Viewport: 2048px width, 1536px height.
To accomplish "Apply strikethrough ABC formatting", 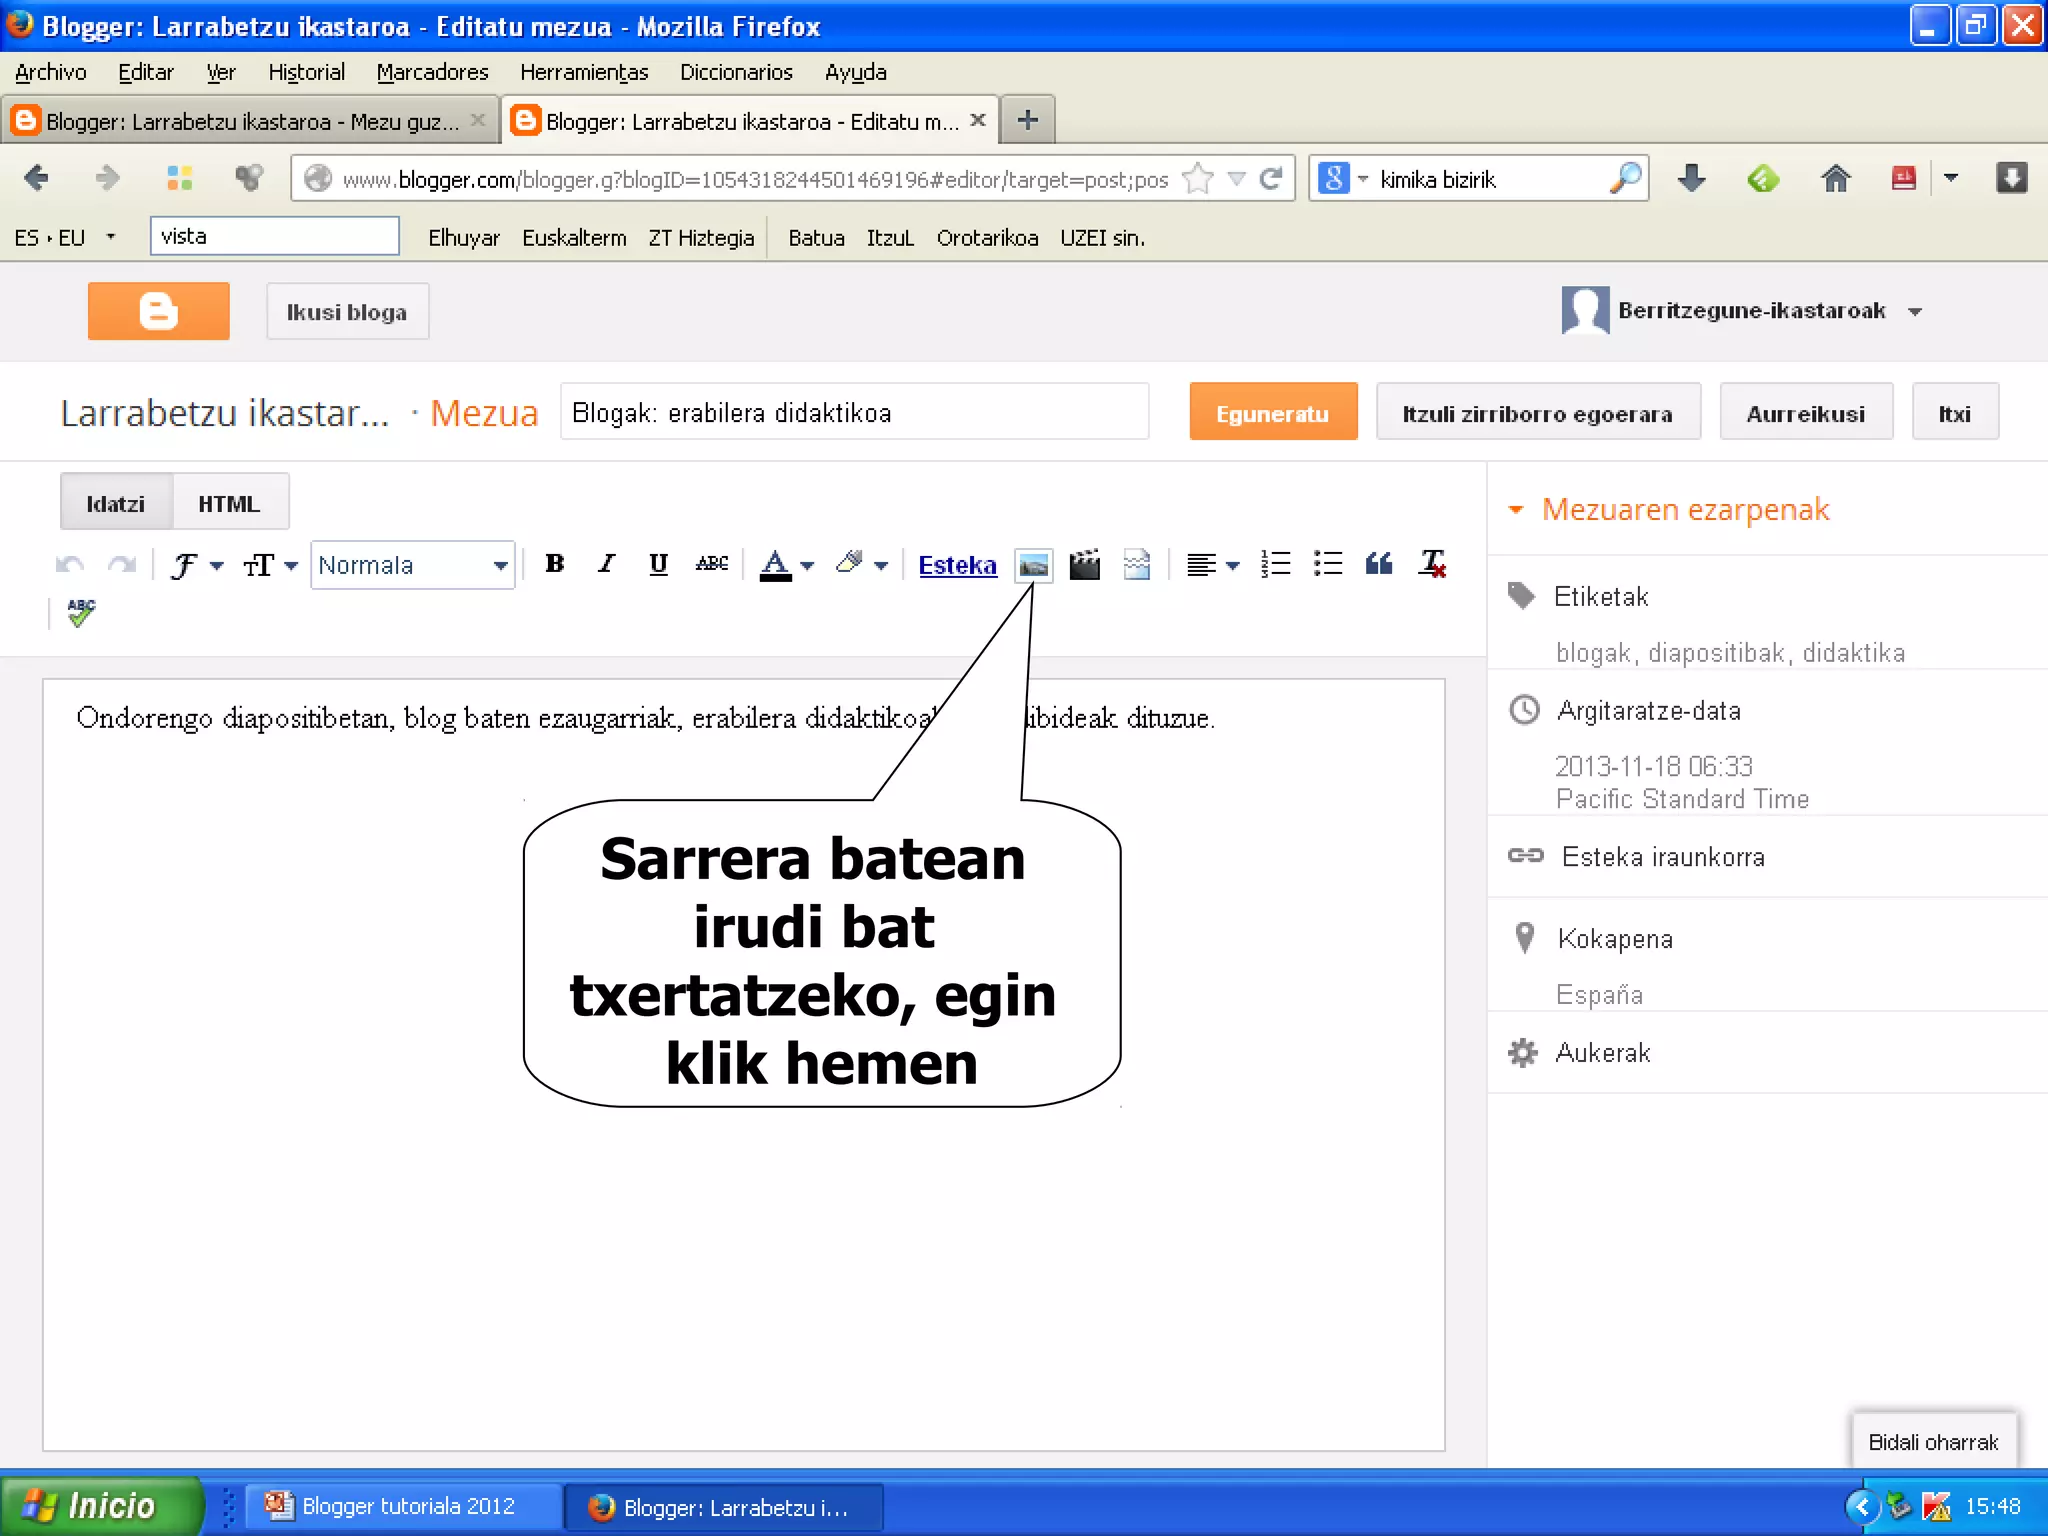I will 711,564.
